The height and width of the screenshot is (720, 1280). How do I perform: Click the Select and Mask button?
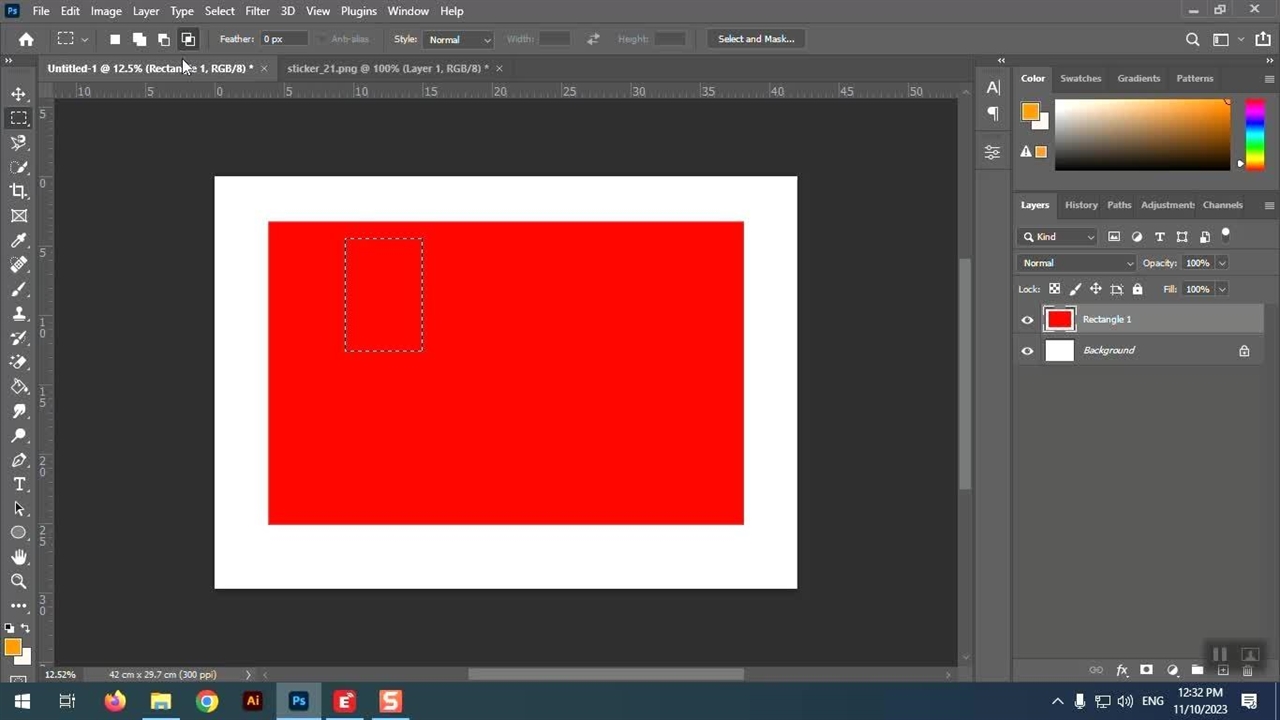pos(756,39)
